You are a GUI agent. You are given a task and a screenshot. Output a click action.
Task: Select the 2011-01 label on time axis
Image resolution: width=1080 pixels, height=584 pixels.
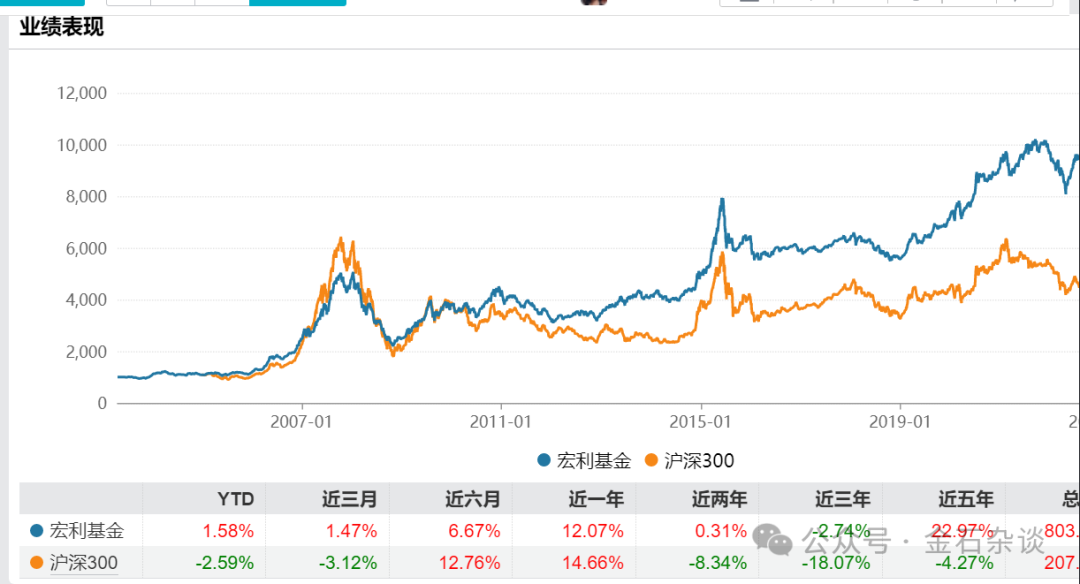pyautogui.click(x=501, y=423)
